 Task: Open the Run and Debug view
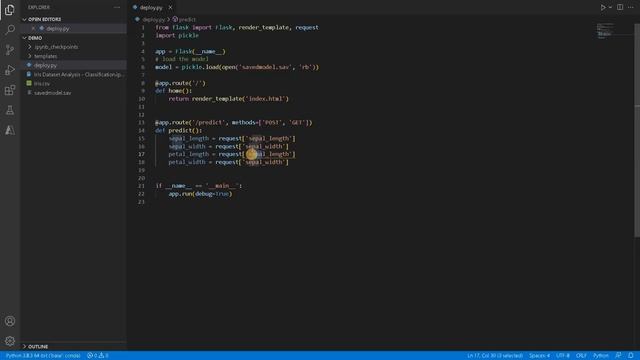tap(10, 70)
